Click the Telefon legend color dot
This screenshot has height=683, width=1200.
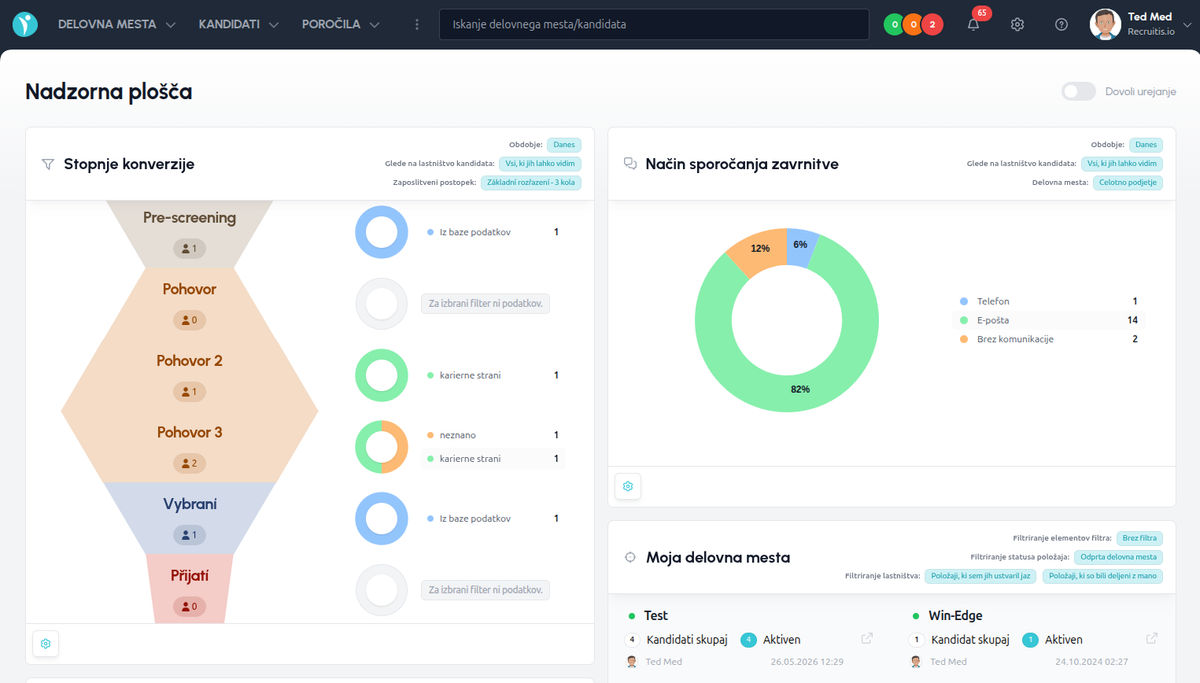pos(964,301)
